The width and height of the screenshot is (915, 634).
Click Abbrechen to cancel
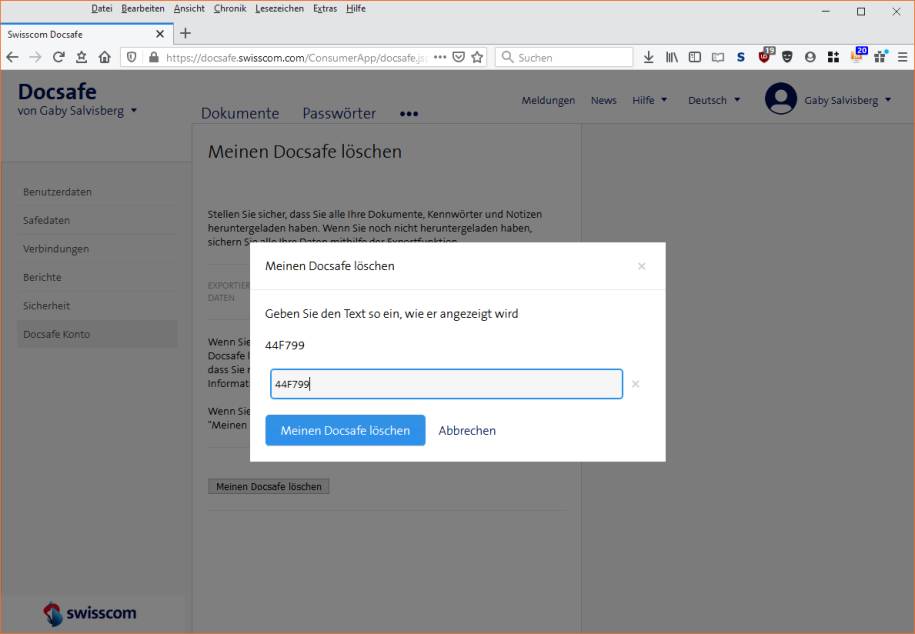coord(467,430)
